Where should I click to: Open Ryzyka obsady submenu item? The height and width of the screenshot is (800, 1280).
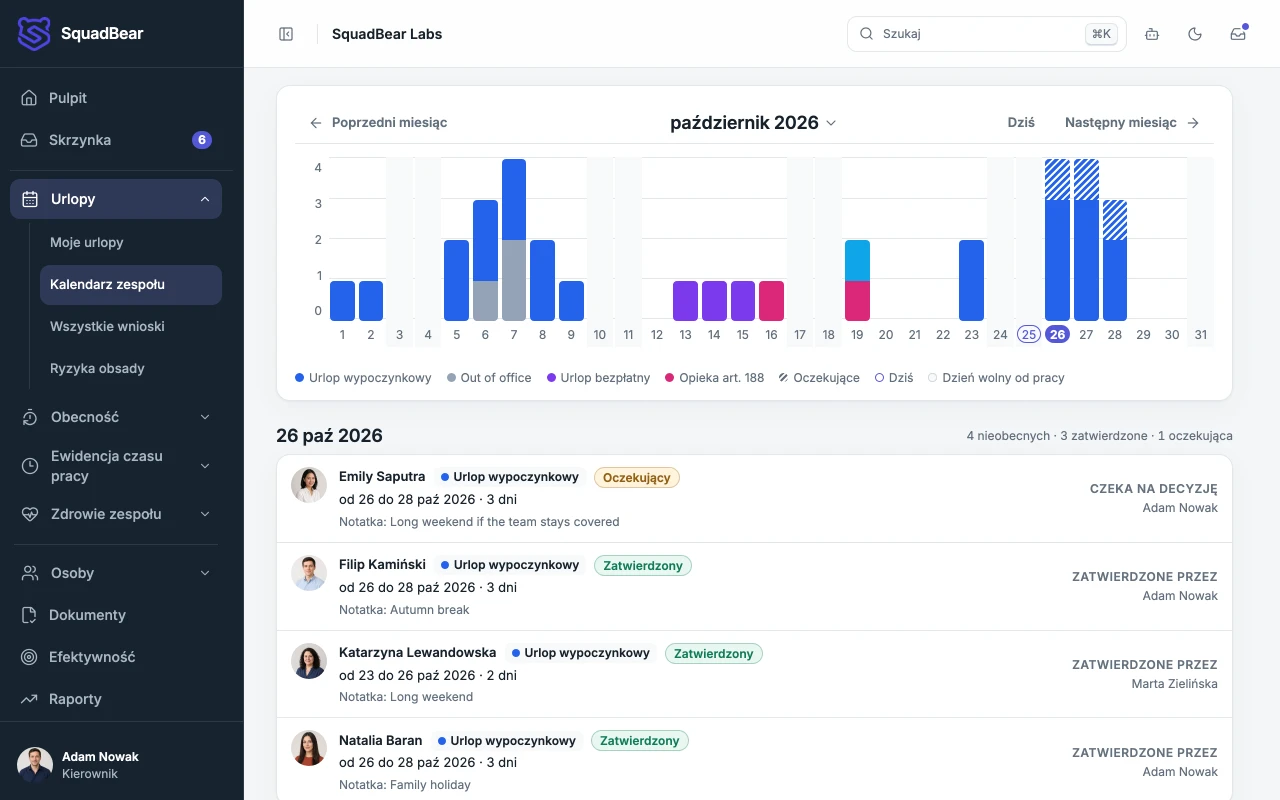130,368
